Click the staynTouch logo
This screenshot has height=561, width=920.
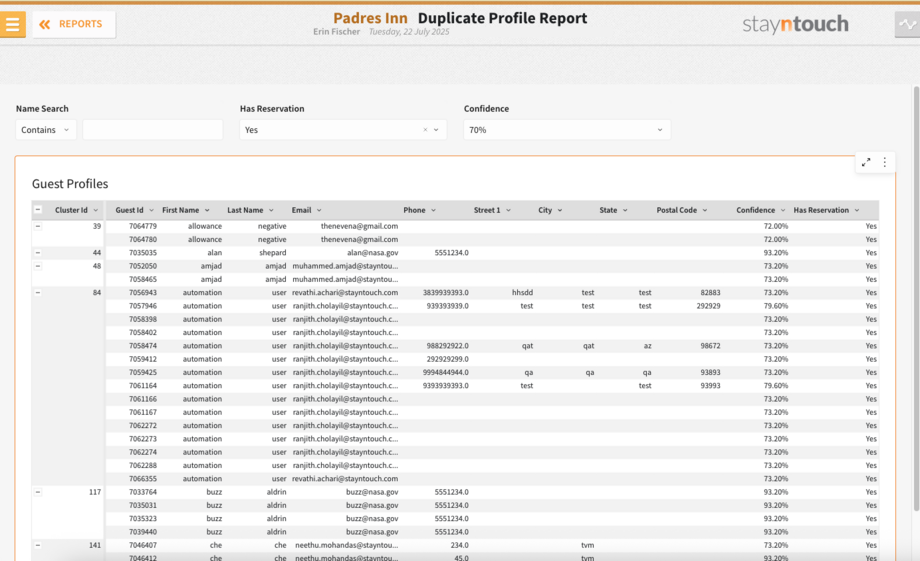click(x=795, y=24)
